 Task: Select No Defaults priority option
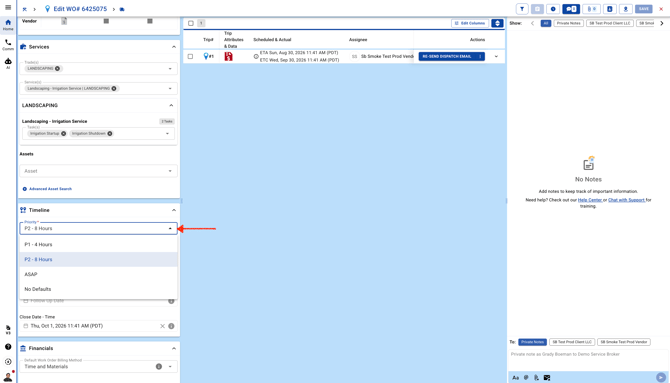pyautogui.click(x=98, y=289)
